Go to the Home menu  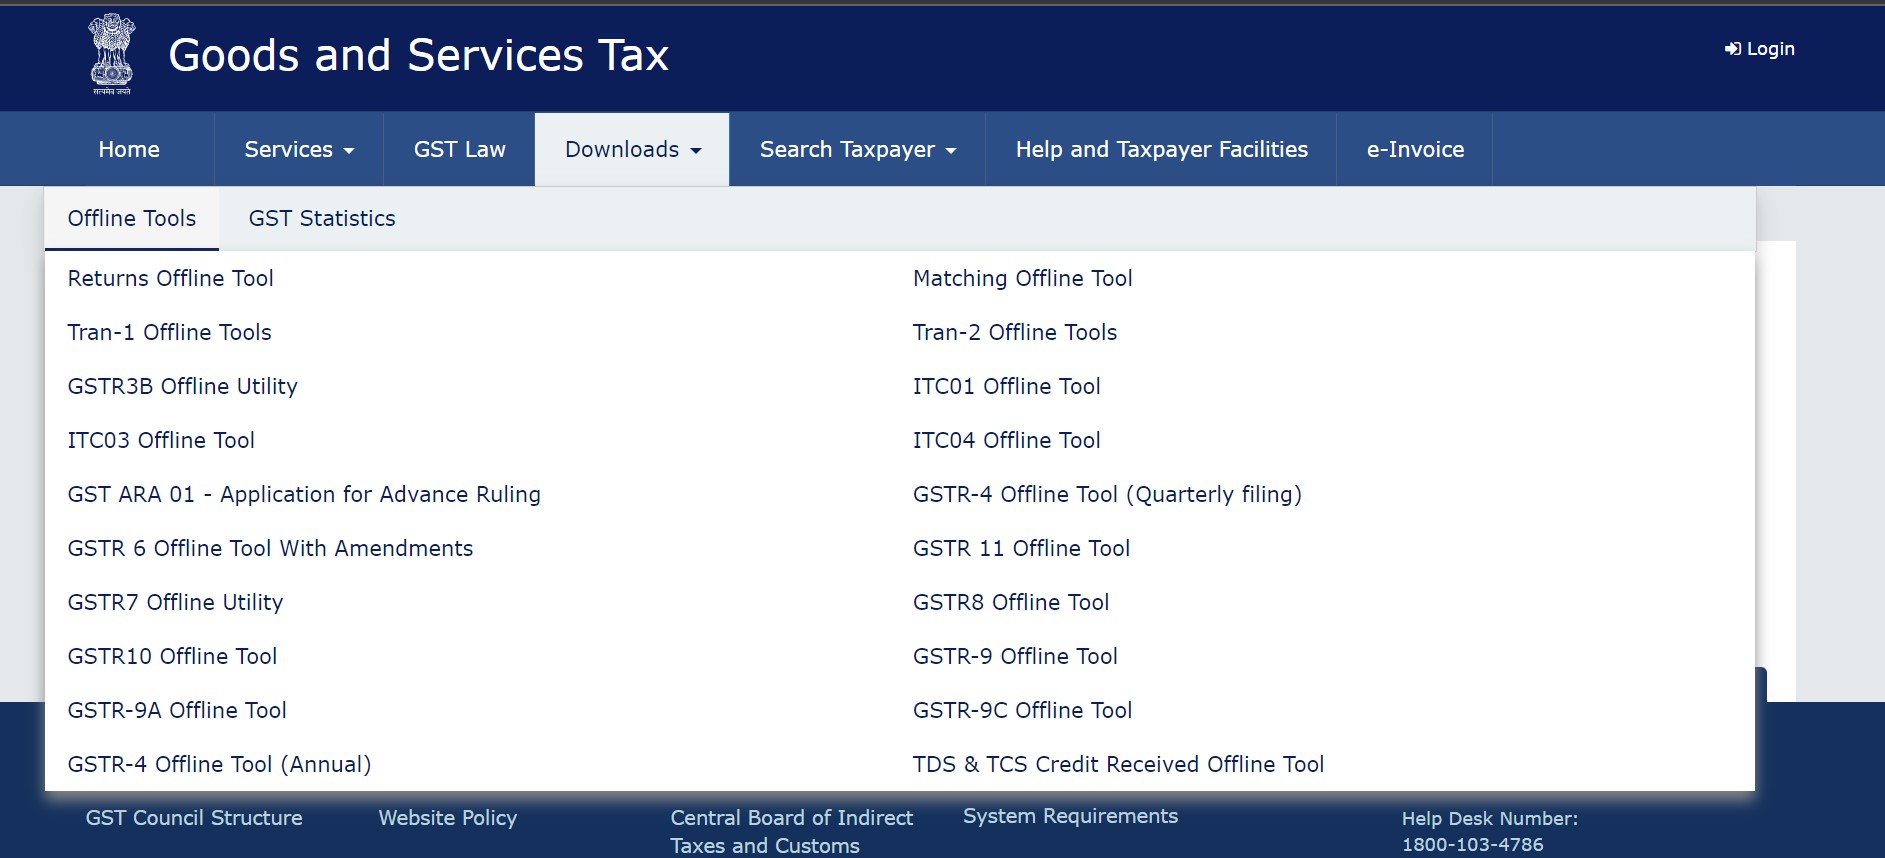point(129,149)
